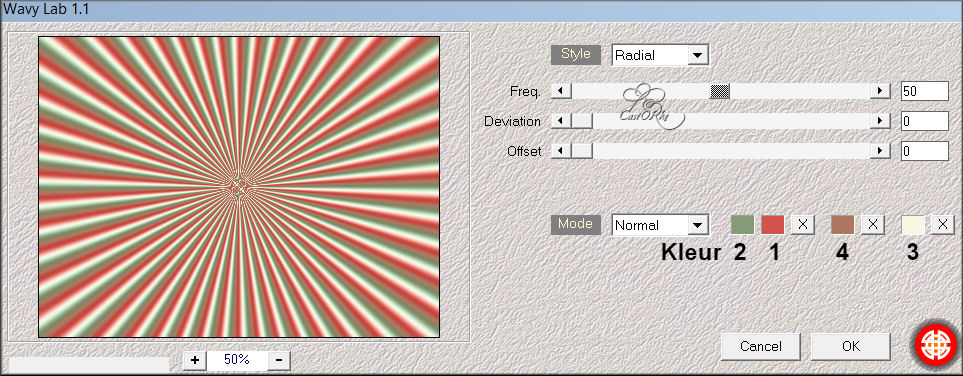Click the zoom in plus button
This screenshot has height=376, width=963.
click(195, 360)
